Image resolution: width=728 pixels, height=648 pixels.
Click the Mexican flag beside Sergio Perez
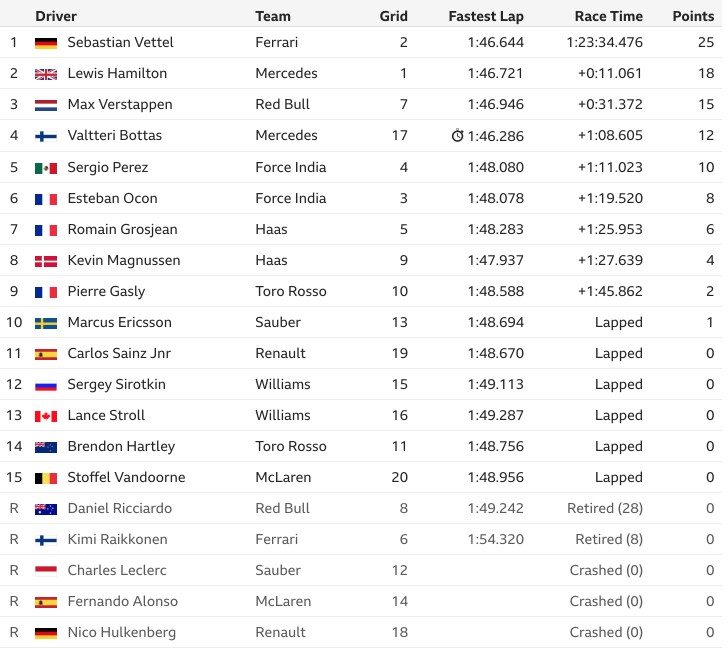tap(46, 168)
